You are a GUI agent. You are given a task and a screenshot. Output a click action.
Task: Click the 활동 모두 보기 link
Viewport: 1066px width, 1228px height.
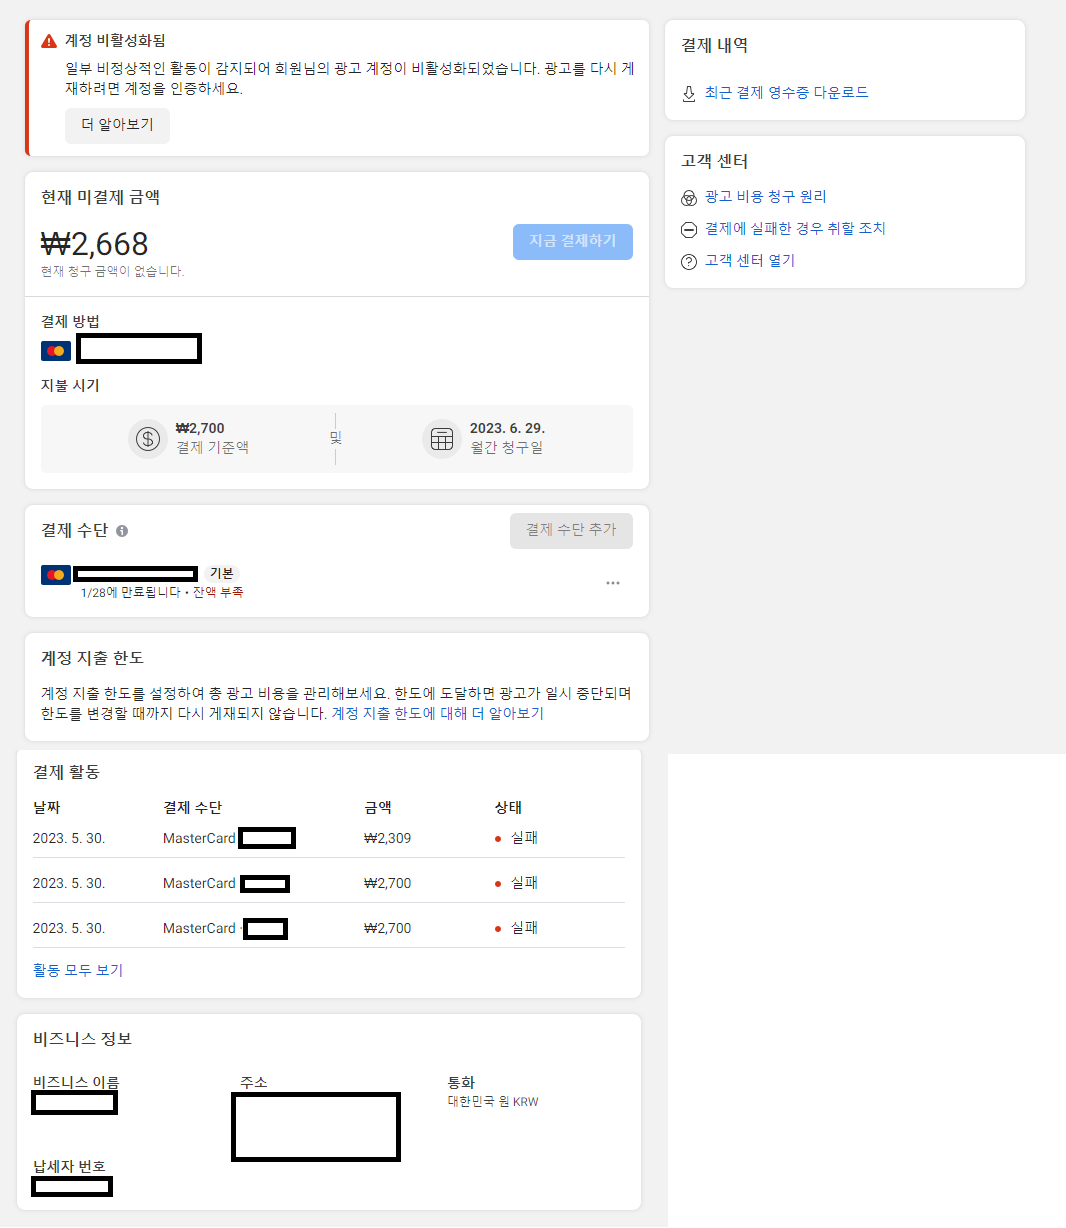pos(78,970)
